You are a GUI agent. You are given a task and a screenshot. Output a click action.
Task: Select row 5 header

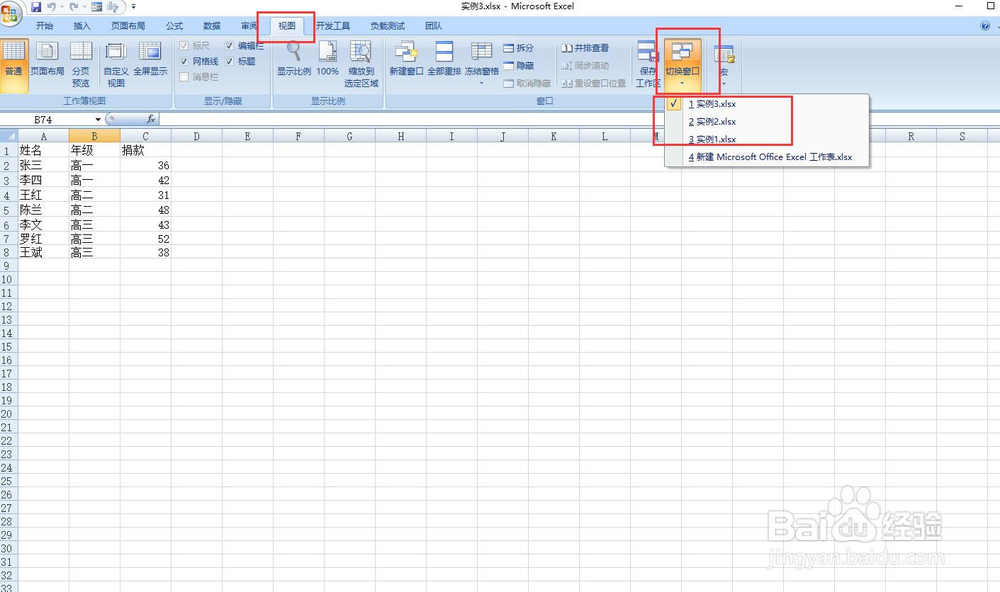pos(8,210)
